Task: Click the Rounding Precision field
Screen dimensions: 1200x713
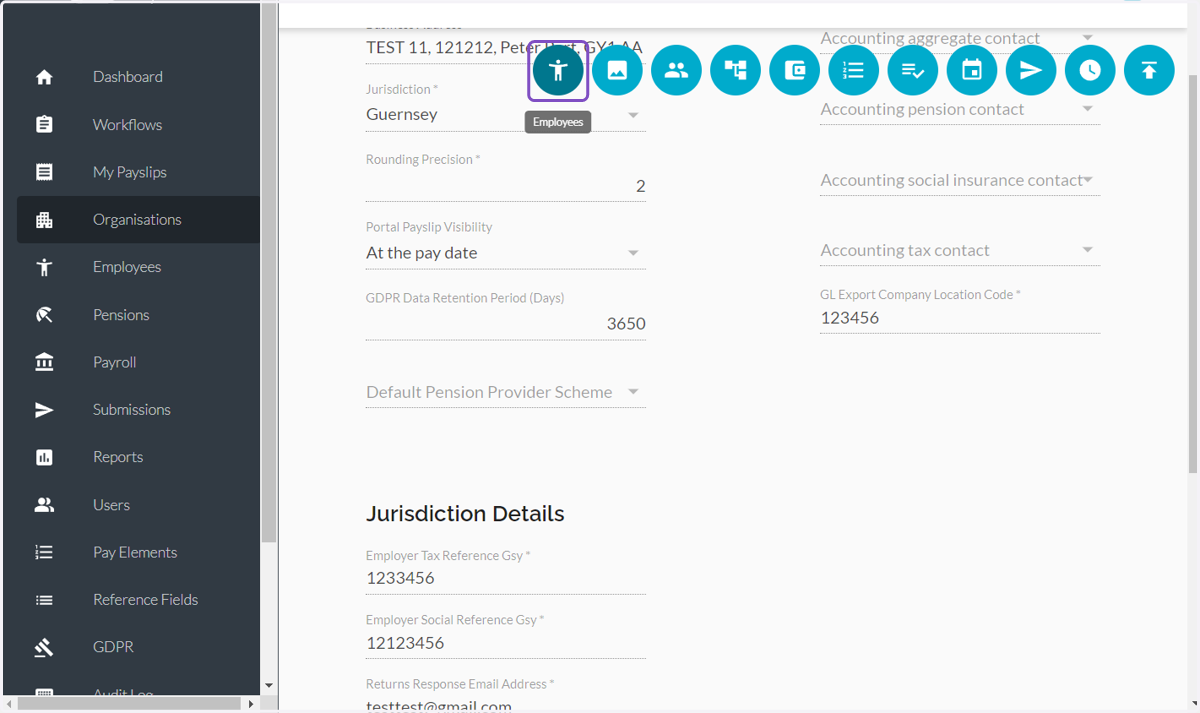Action: click(505, 186)
